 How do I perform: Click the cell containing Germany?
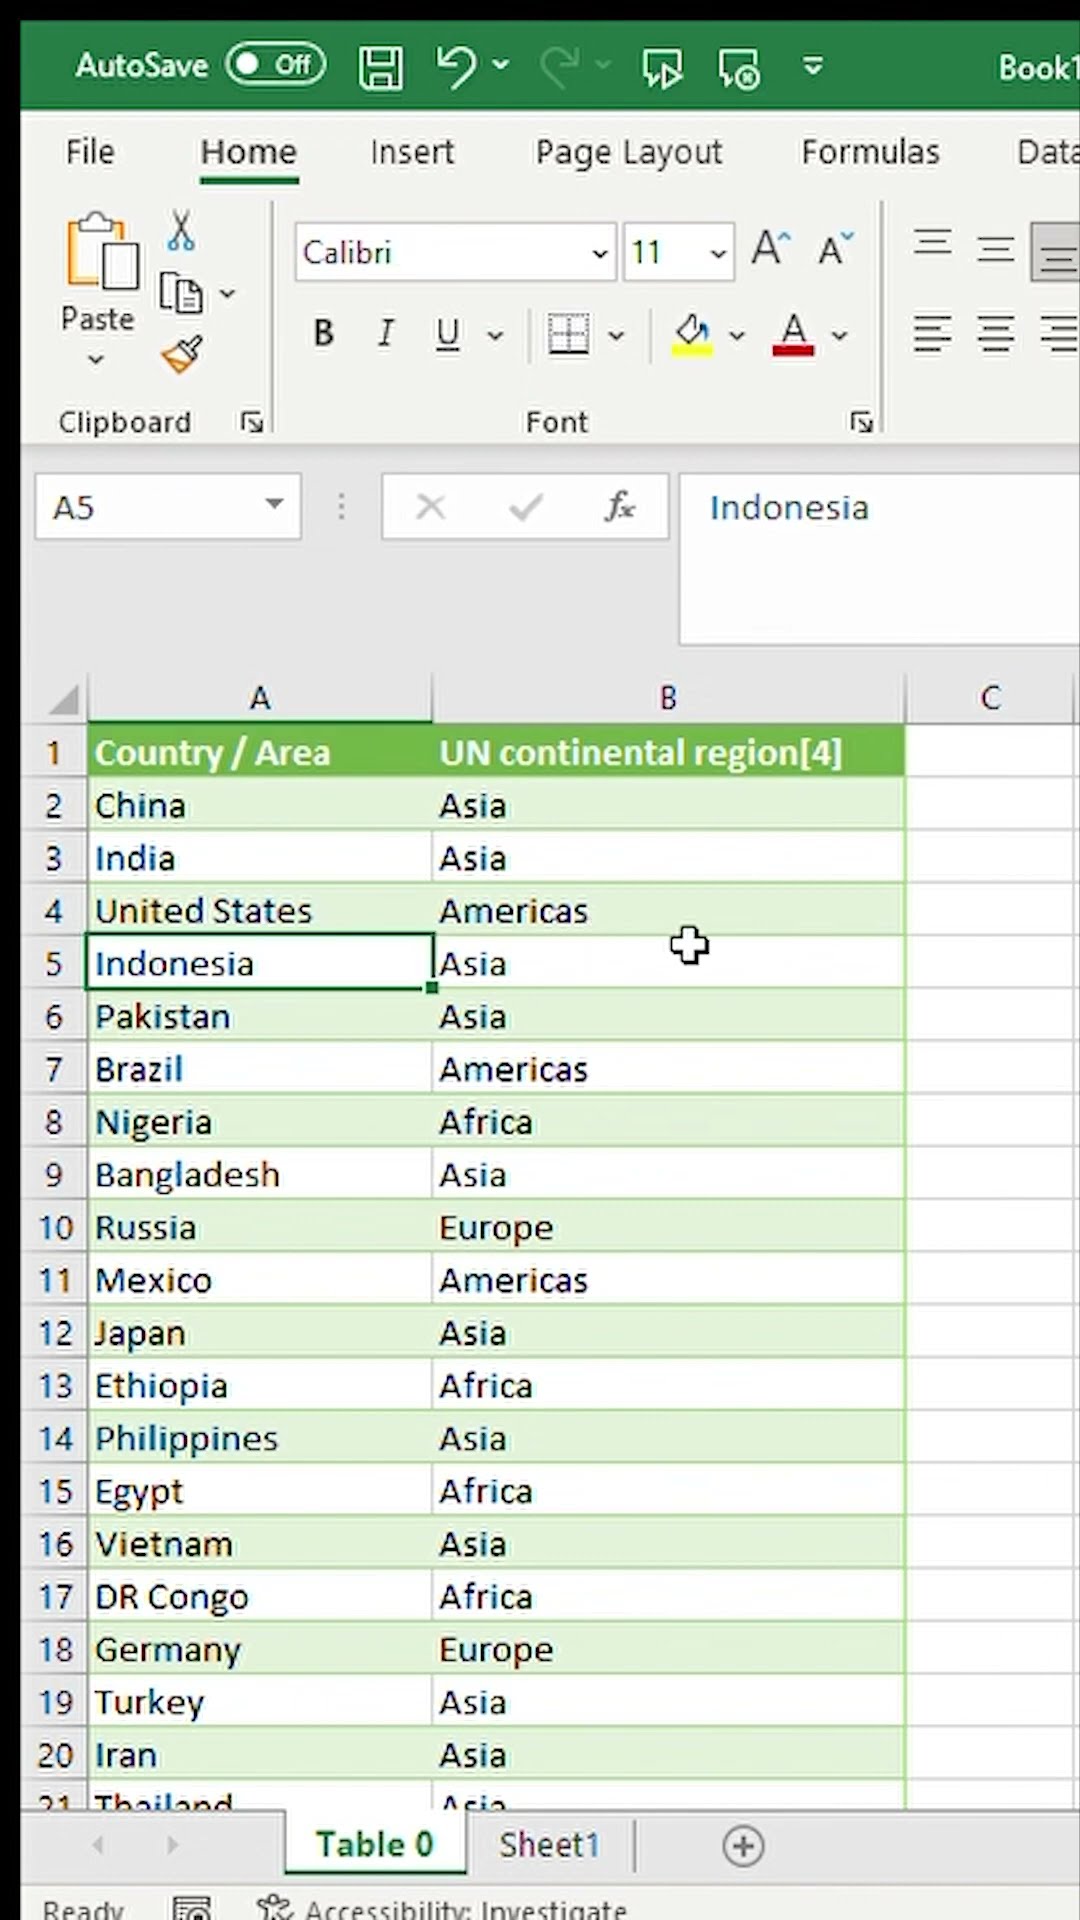coord(260,1650)
